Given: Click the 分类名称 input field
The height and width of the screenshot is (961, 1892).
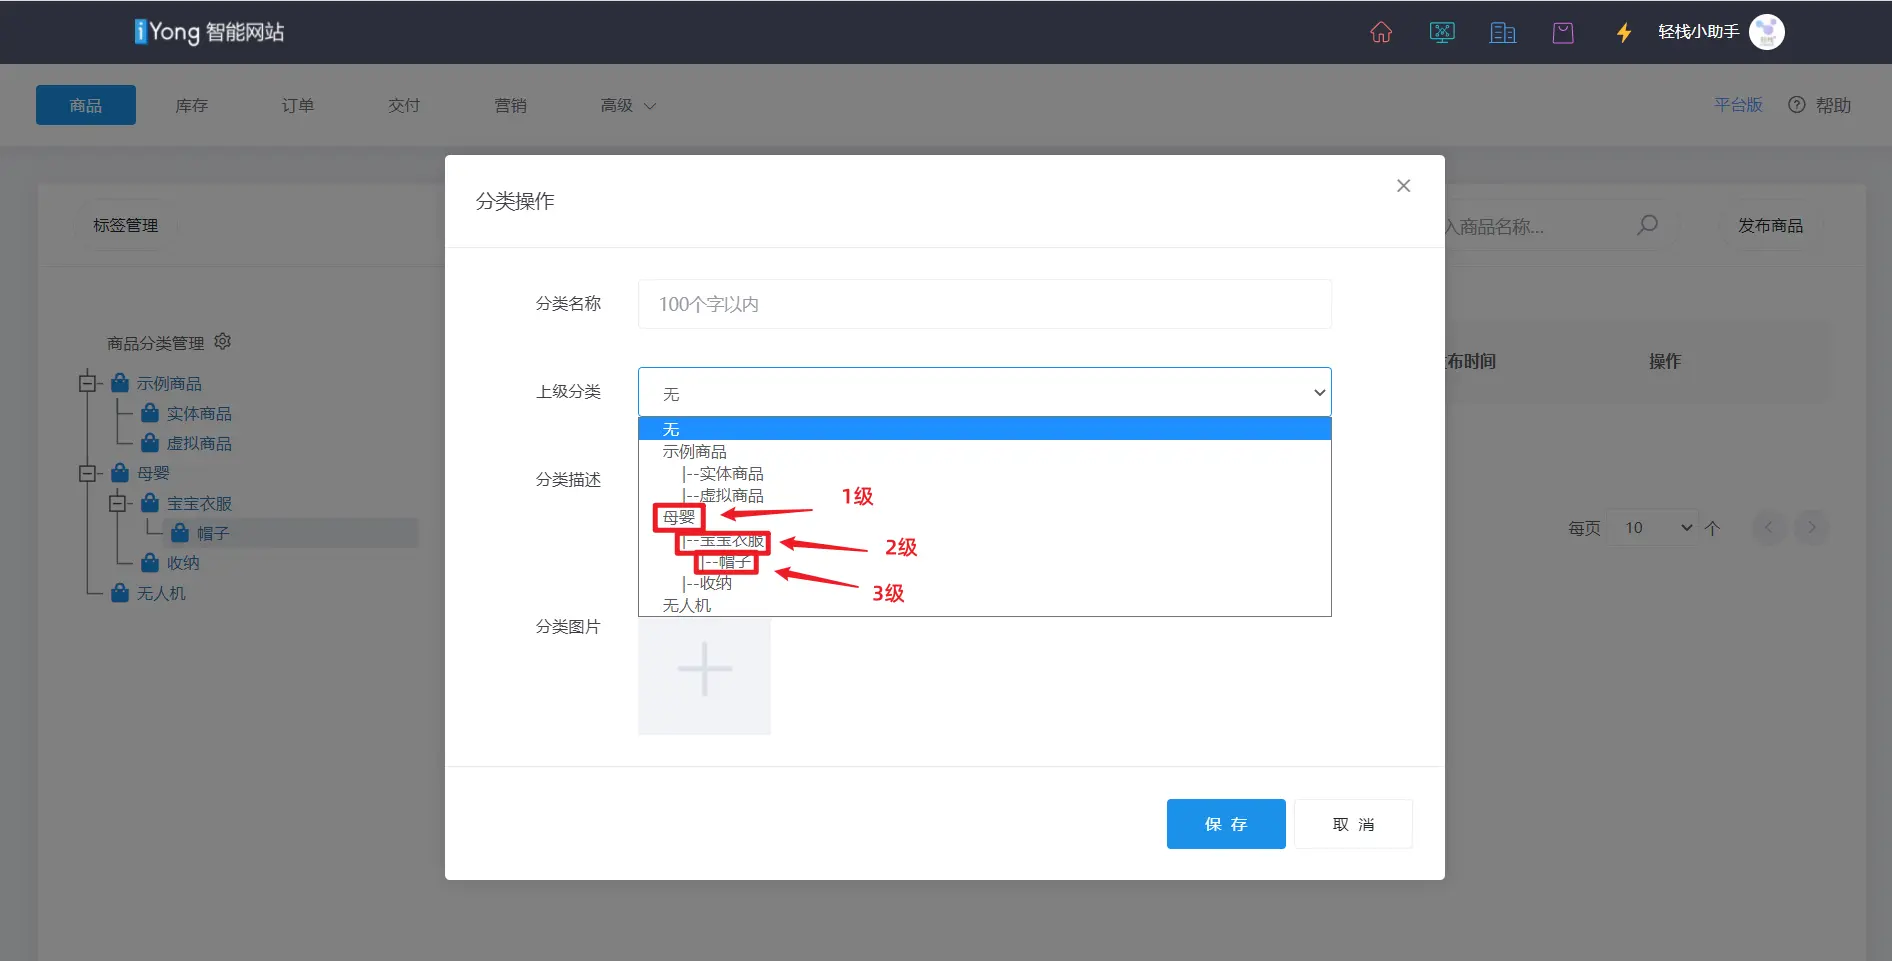Looking at the screenshot, I should [984, 304].
